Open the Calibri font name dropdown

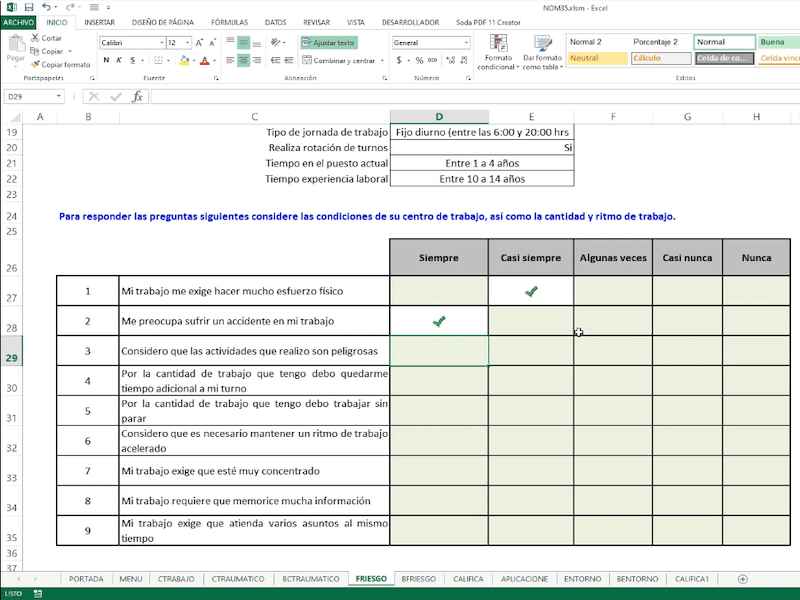(162, 43)
